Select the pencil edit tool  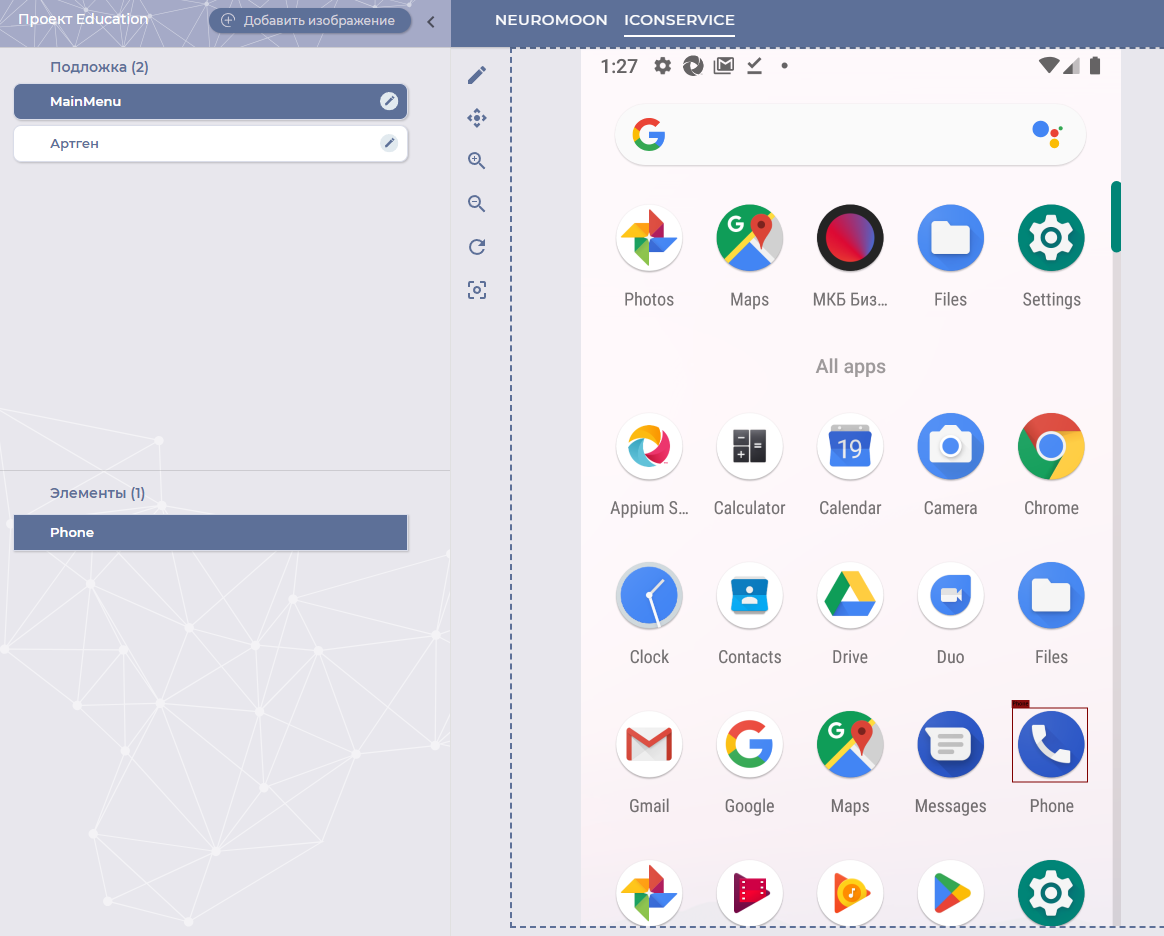(477, 75)
